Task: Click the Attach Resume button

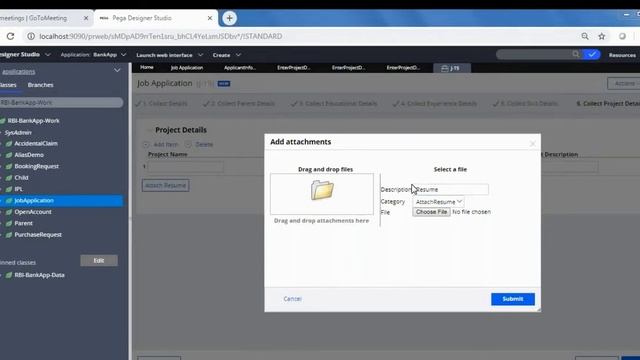Action: coord(165,185)
